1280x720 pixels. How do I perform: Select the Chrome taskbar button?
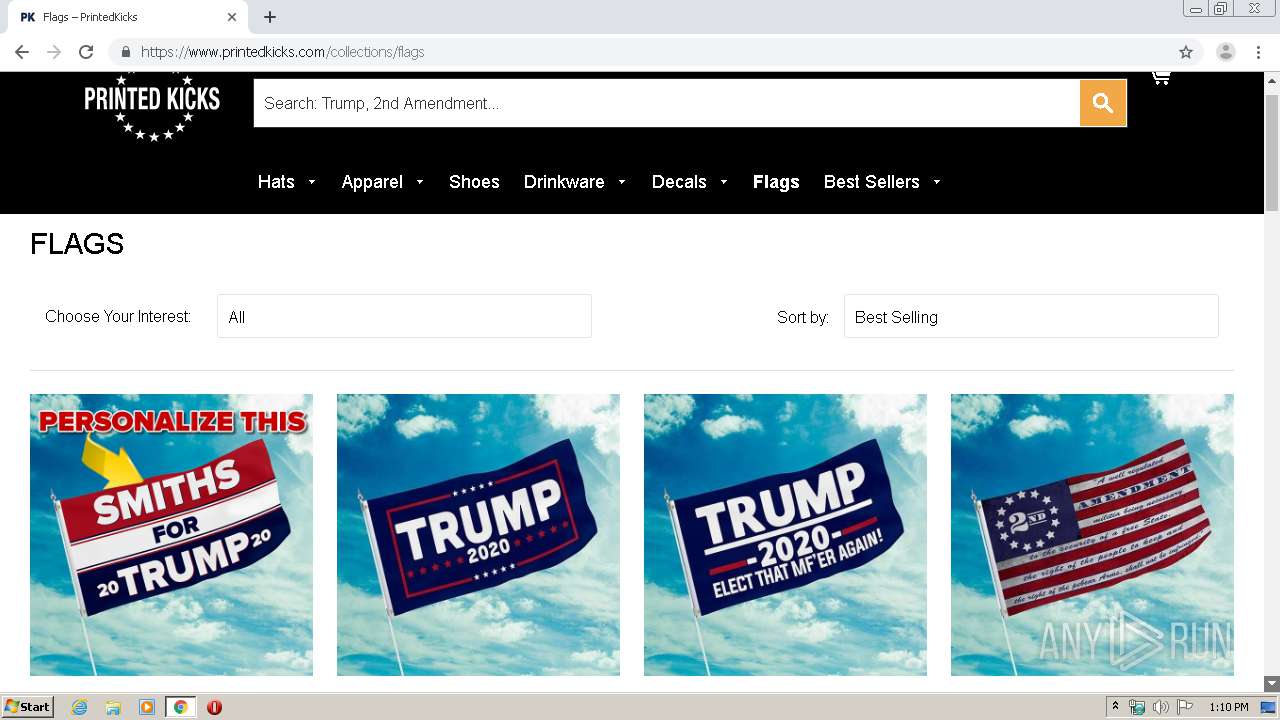181,707
